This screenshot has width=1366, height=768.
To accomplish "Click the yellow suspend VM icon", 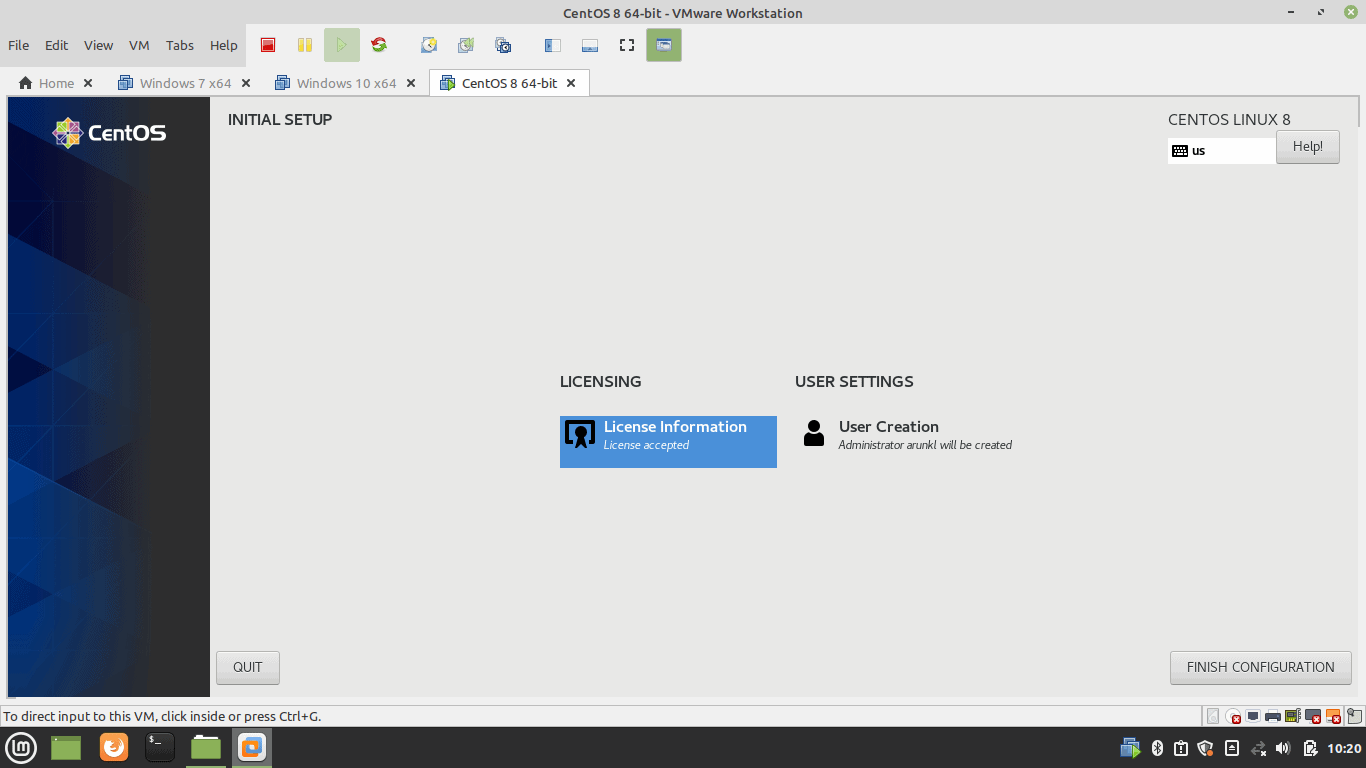I will click(305, 45).
